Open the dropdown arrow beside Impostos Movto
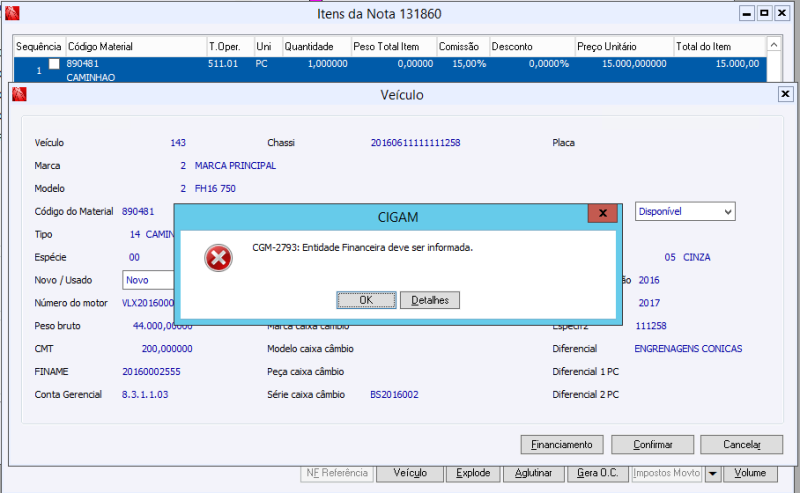Screen dimensions: 800x493 [x=712, y=474]
